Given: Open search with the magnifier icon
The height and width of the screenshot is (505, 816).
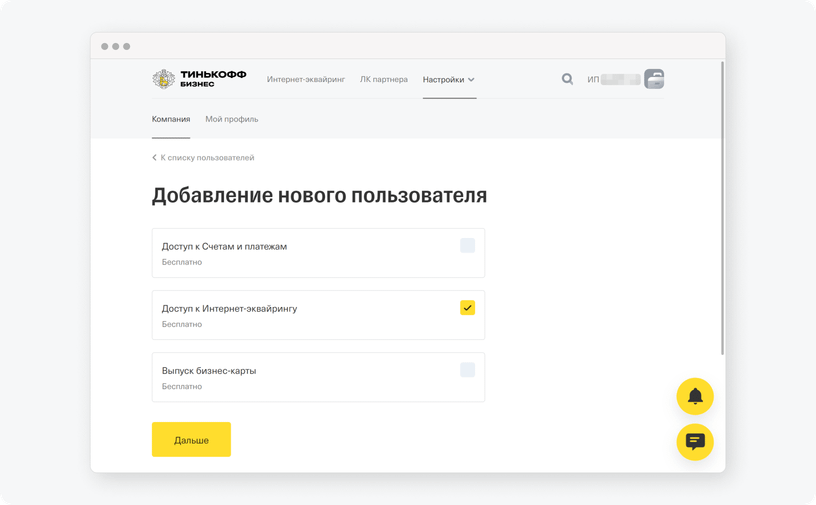Looking at the screenshot, I should 567,79.
